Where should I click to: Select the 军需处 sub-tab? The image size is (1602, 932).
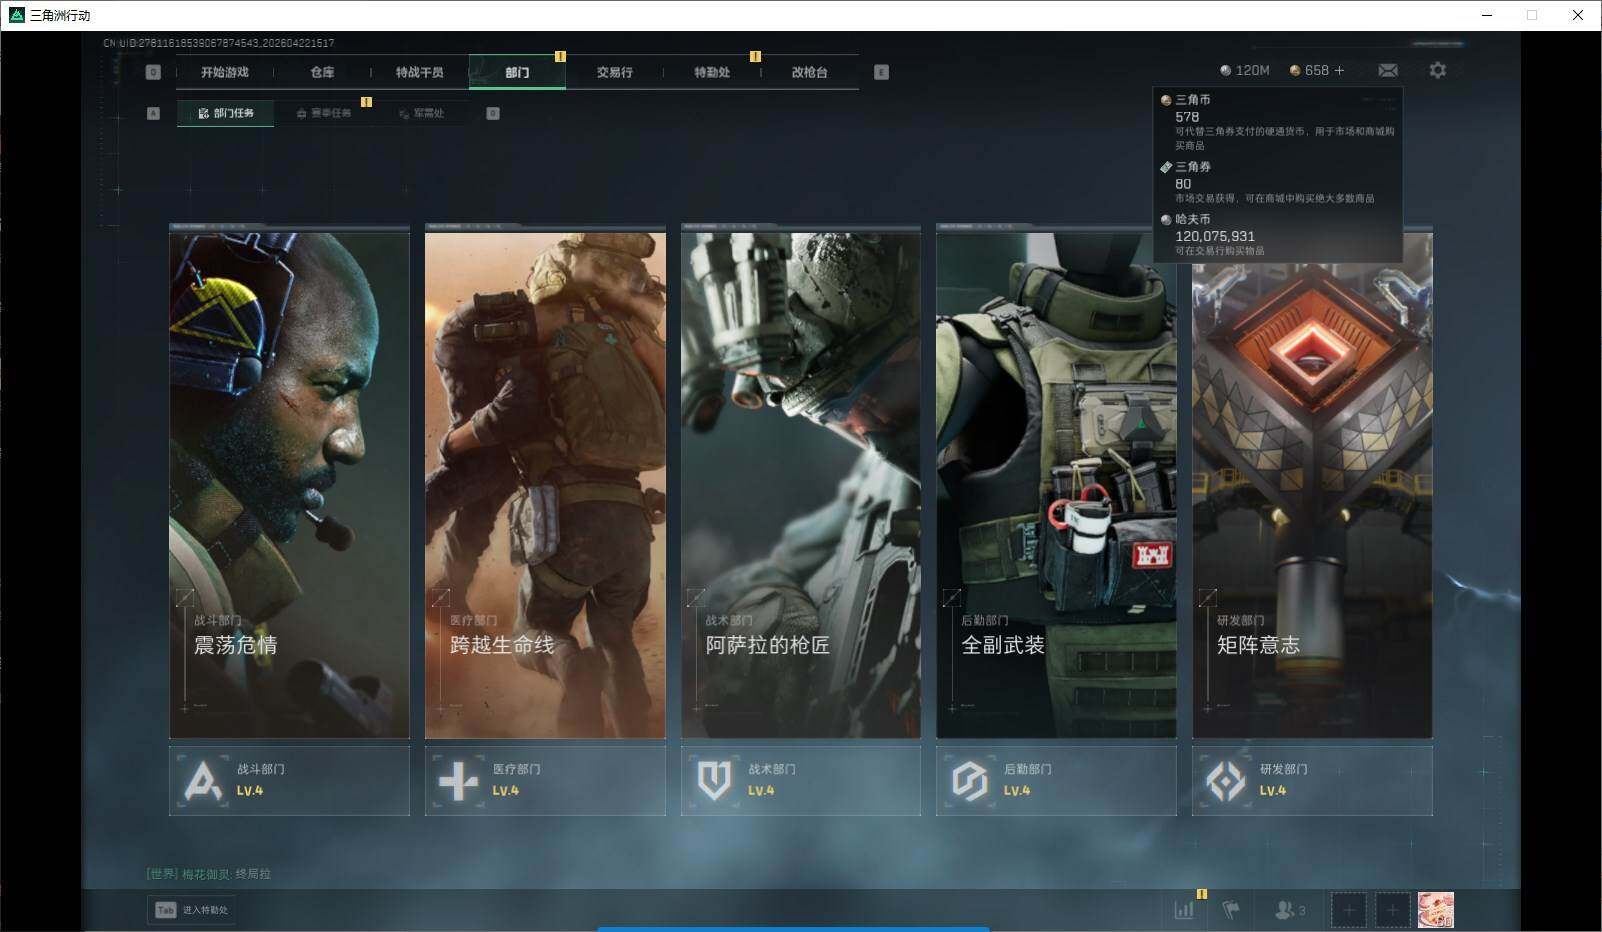(x=421, y=113)
